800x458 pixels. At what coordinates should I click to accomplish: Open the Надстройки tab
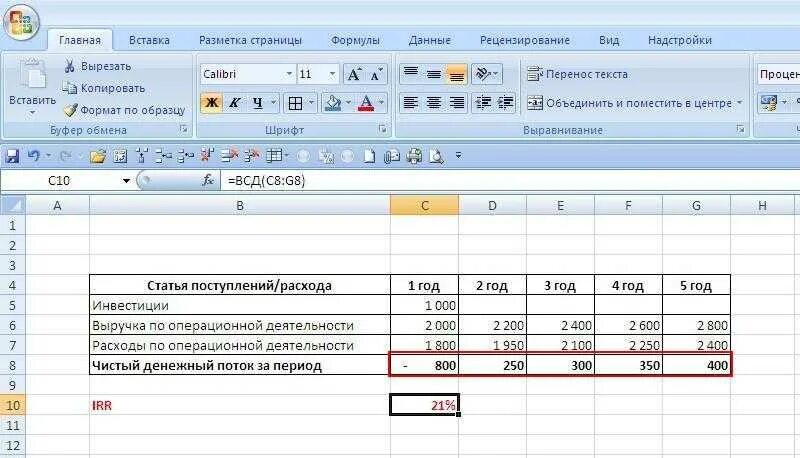tap(680, 40)
